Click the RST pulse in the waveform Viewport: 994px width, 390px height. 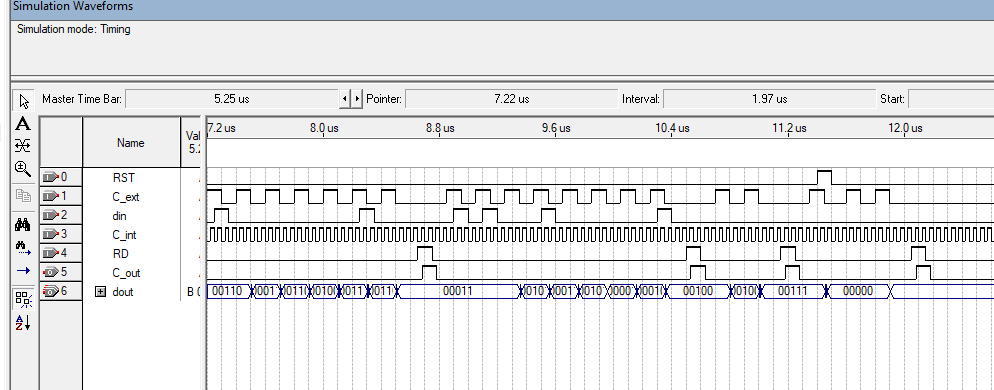coord(824,178)
